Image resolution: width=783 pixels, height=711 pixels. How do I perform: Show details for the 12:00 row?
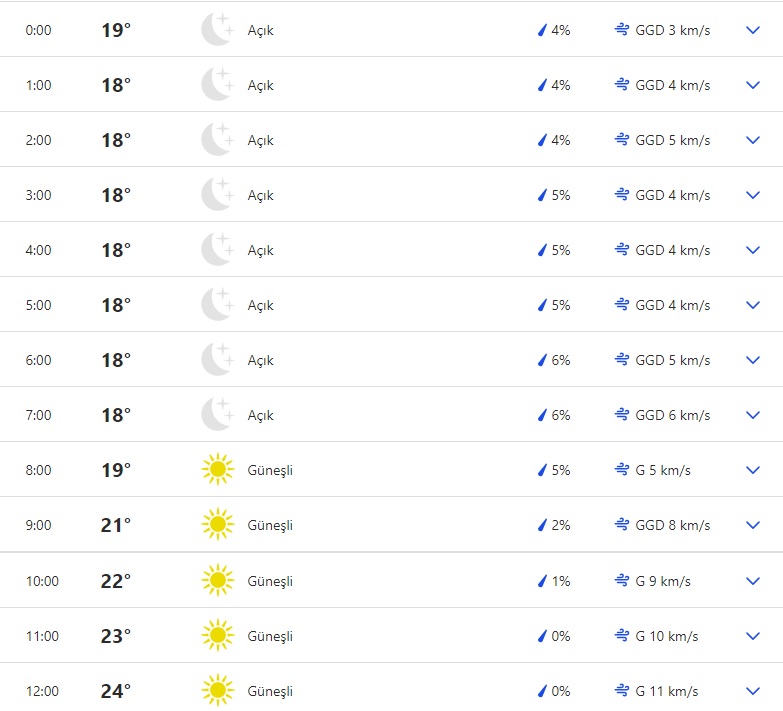pyautogui.click(x=754, y=691)
